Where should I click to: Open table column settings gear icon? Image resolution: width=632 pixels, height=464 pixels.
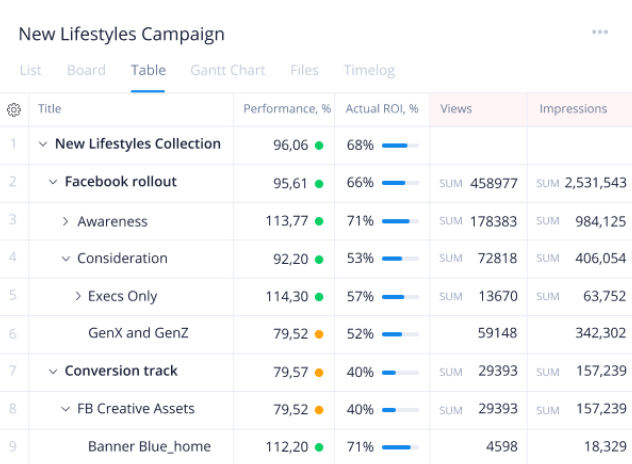14,110
